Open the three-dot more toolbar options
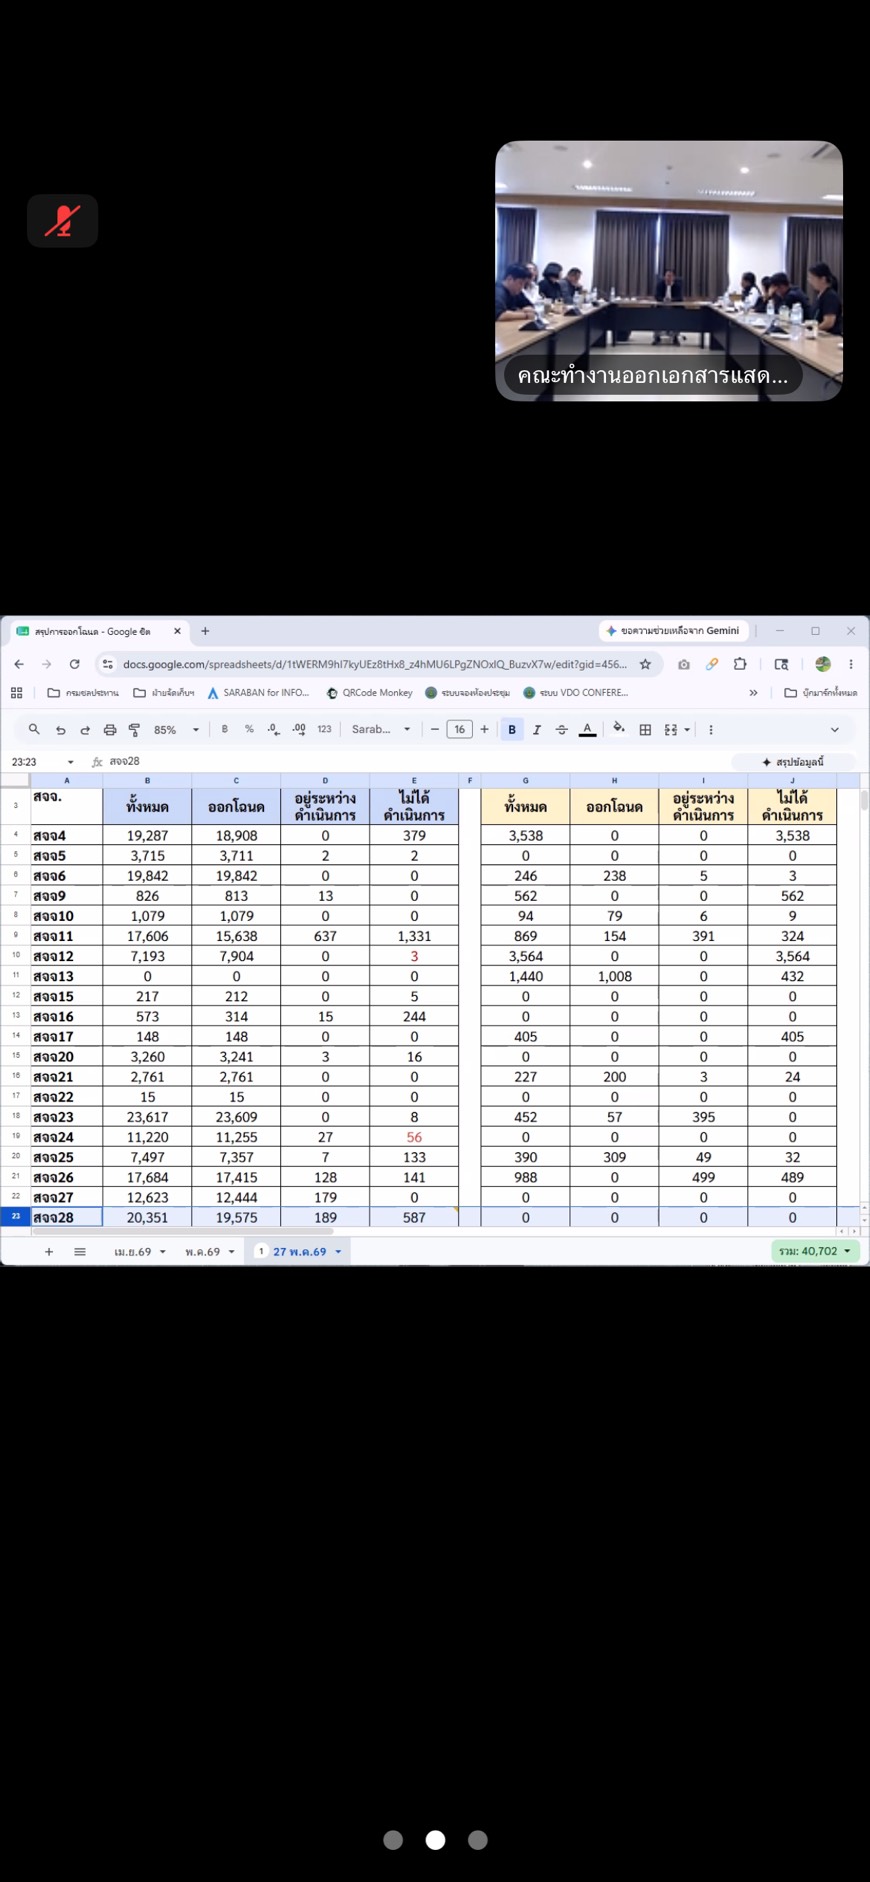 711,730
